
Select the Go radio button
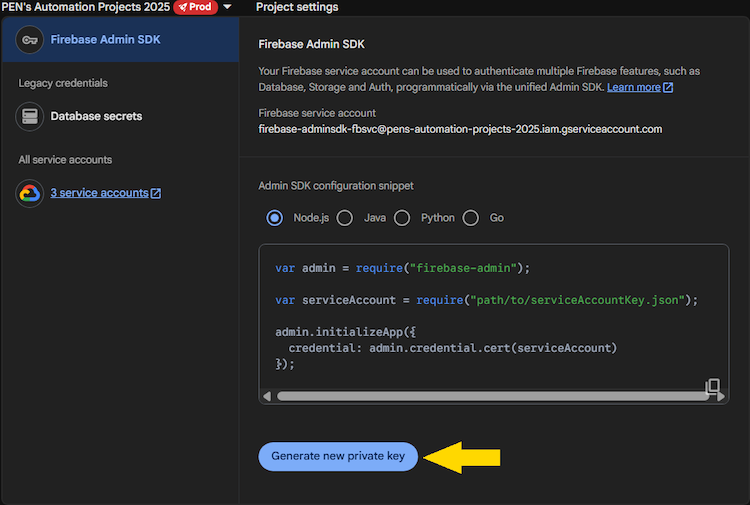(x=471, y=218)
